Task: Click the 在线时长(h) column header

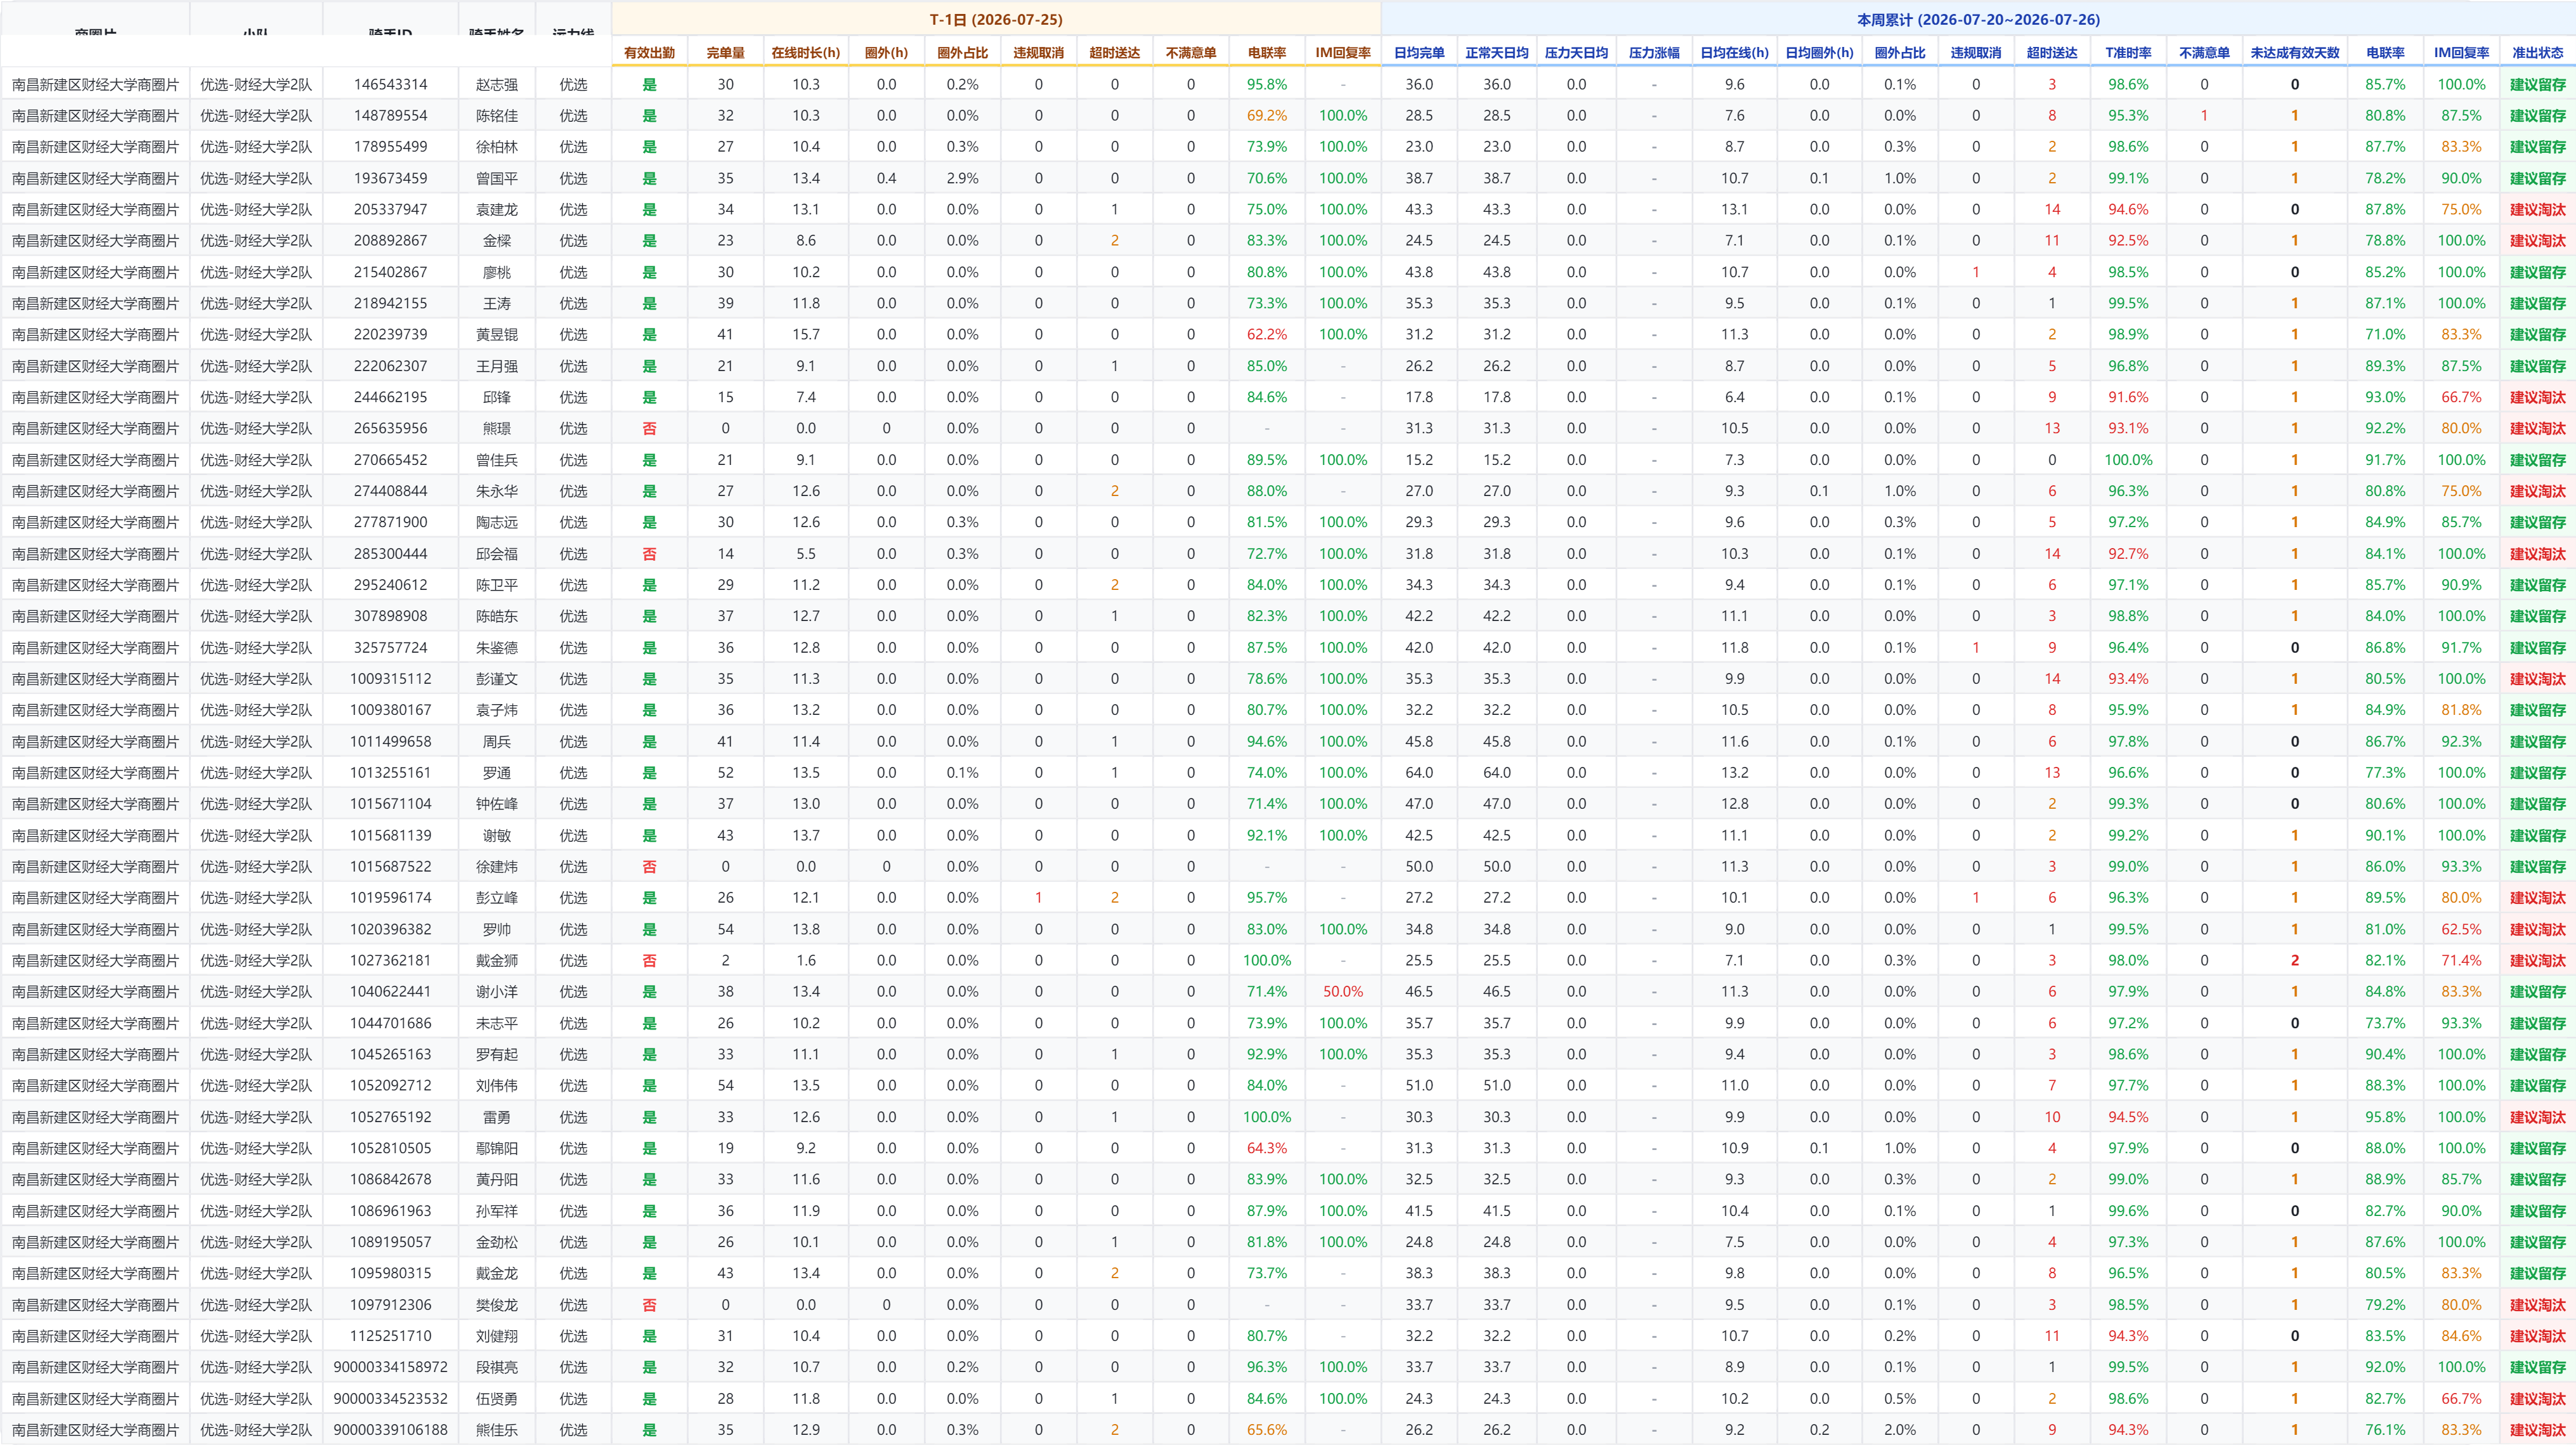Action: (x=806, y=53)
